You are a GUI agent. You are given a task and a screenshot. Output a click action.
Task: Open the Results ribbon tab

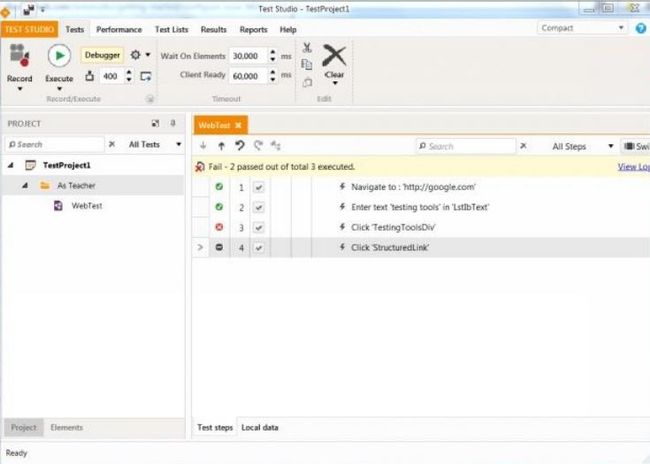pos(213,29)
